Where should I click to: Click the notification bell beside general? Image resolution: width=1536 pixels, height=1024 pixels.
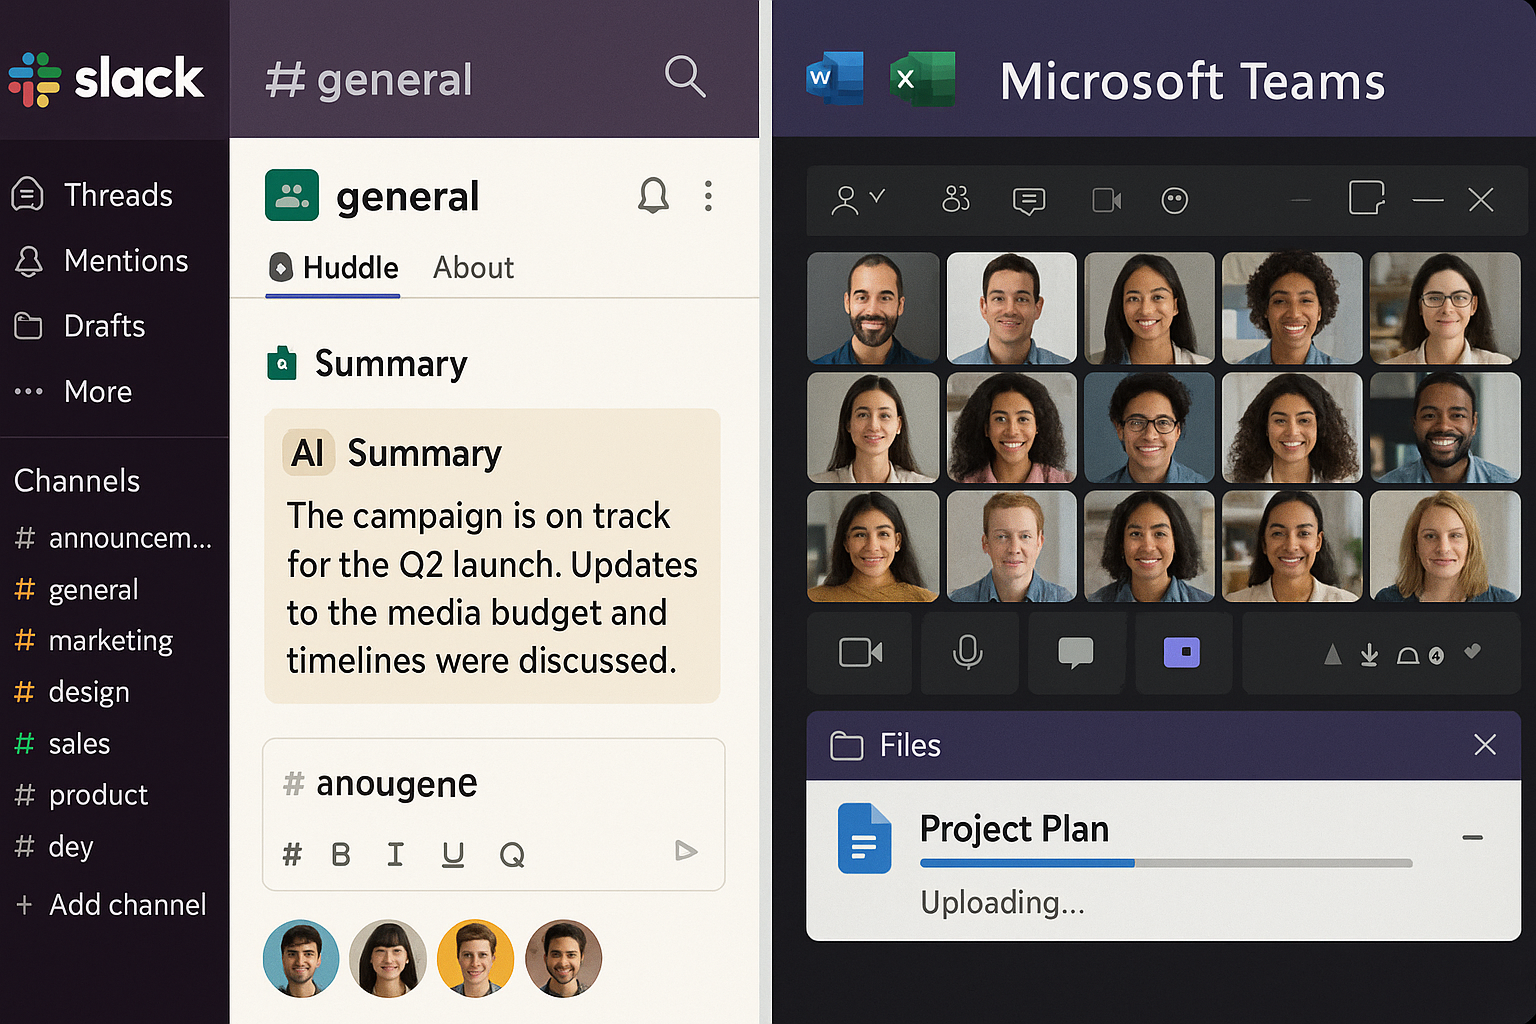(653, 195)
